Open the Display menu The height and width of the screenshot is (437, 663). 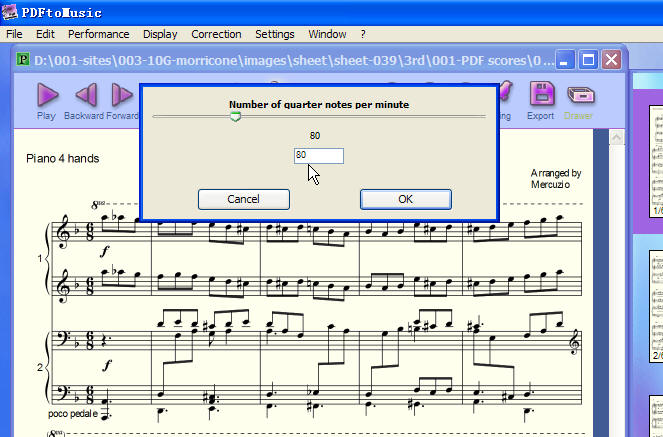click(x=160, y=34)
